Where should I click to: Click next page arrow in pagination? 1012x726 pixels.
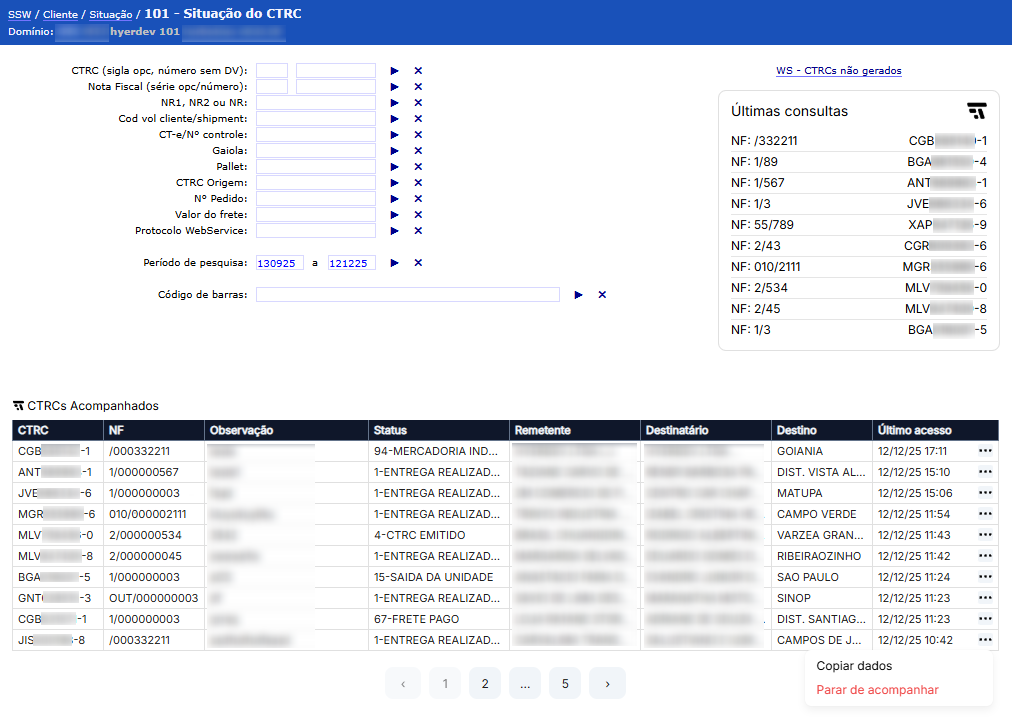(607, 684)
